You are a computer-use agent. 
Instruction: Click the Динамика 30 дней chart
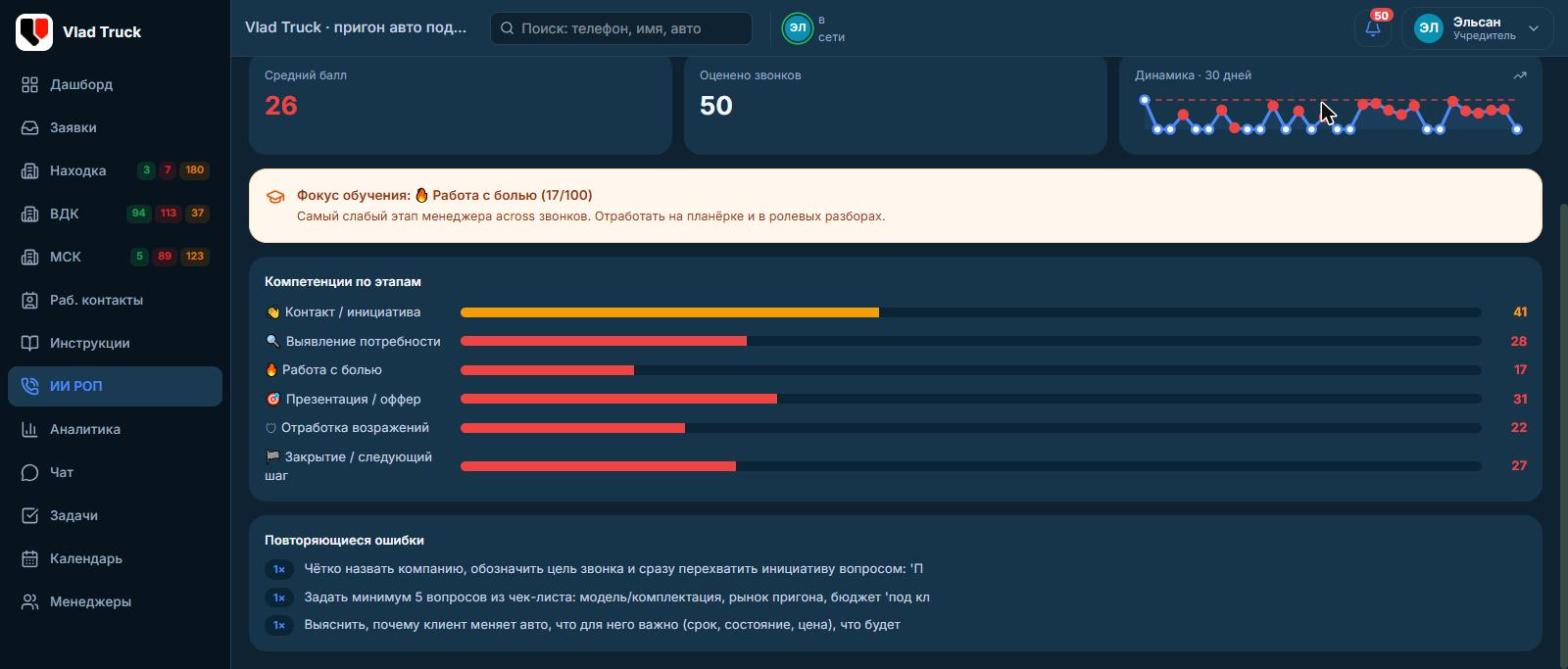[1331, 115]
